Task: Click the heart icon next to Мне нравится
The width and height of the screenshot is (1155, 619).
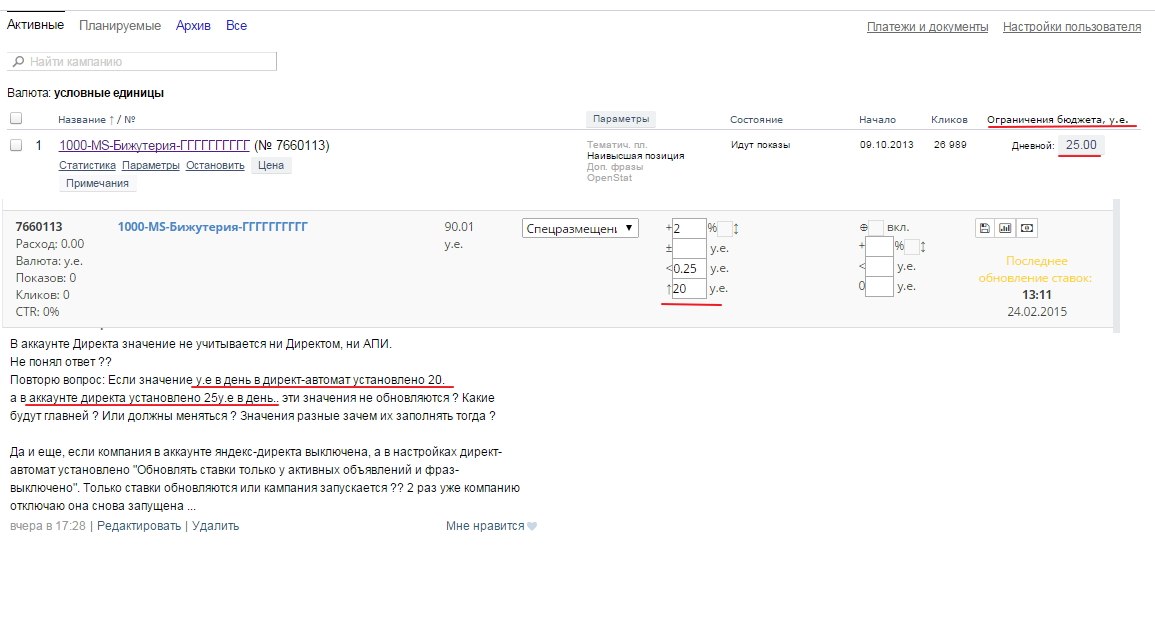Action: click(532, 526)
